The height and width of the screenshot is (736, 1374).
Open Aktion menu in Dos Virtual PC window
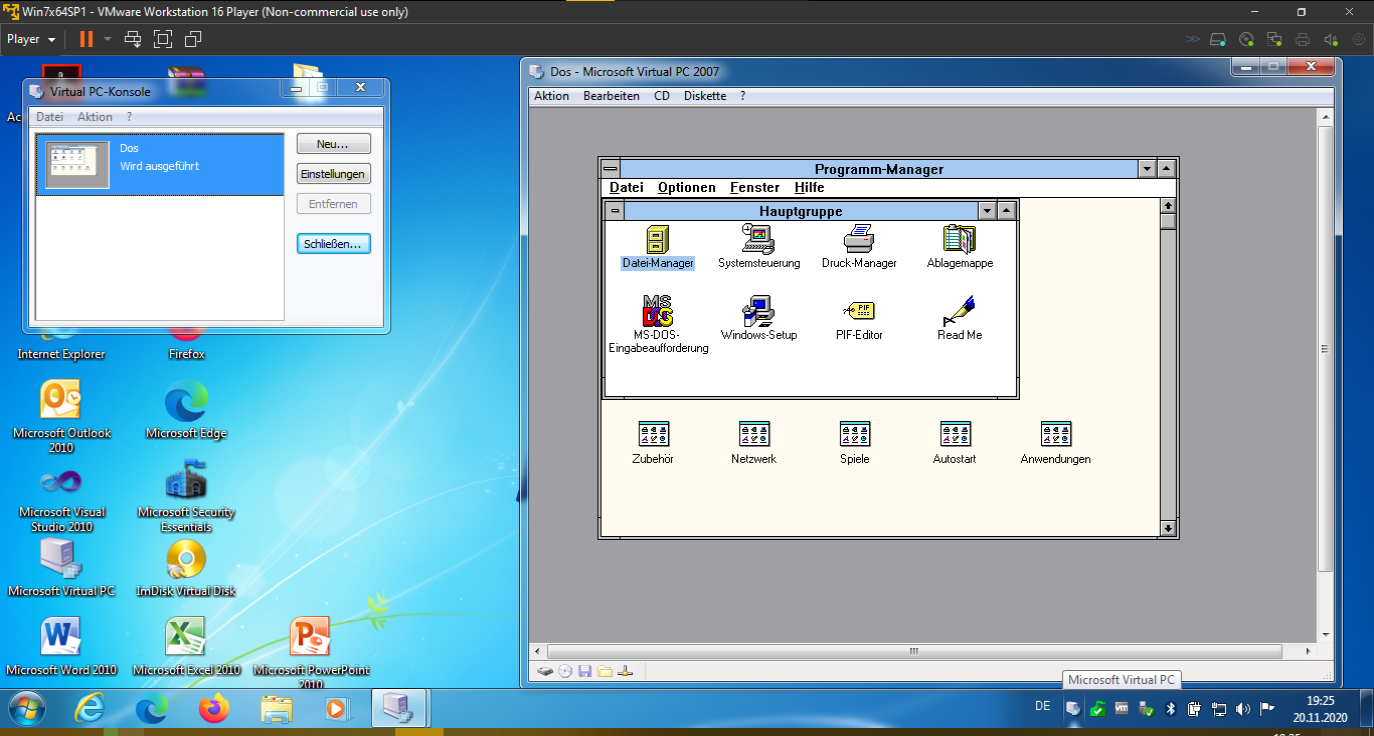[x=551, y=96]
